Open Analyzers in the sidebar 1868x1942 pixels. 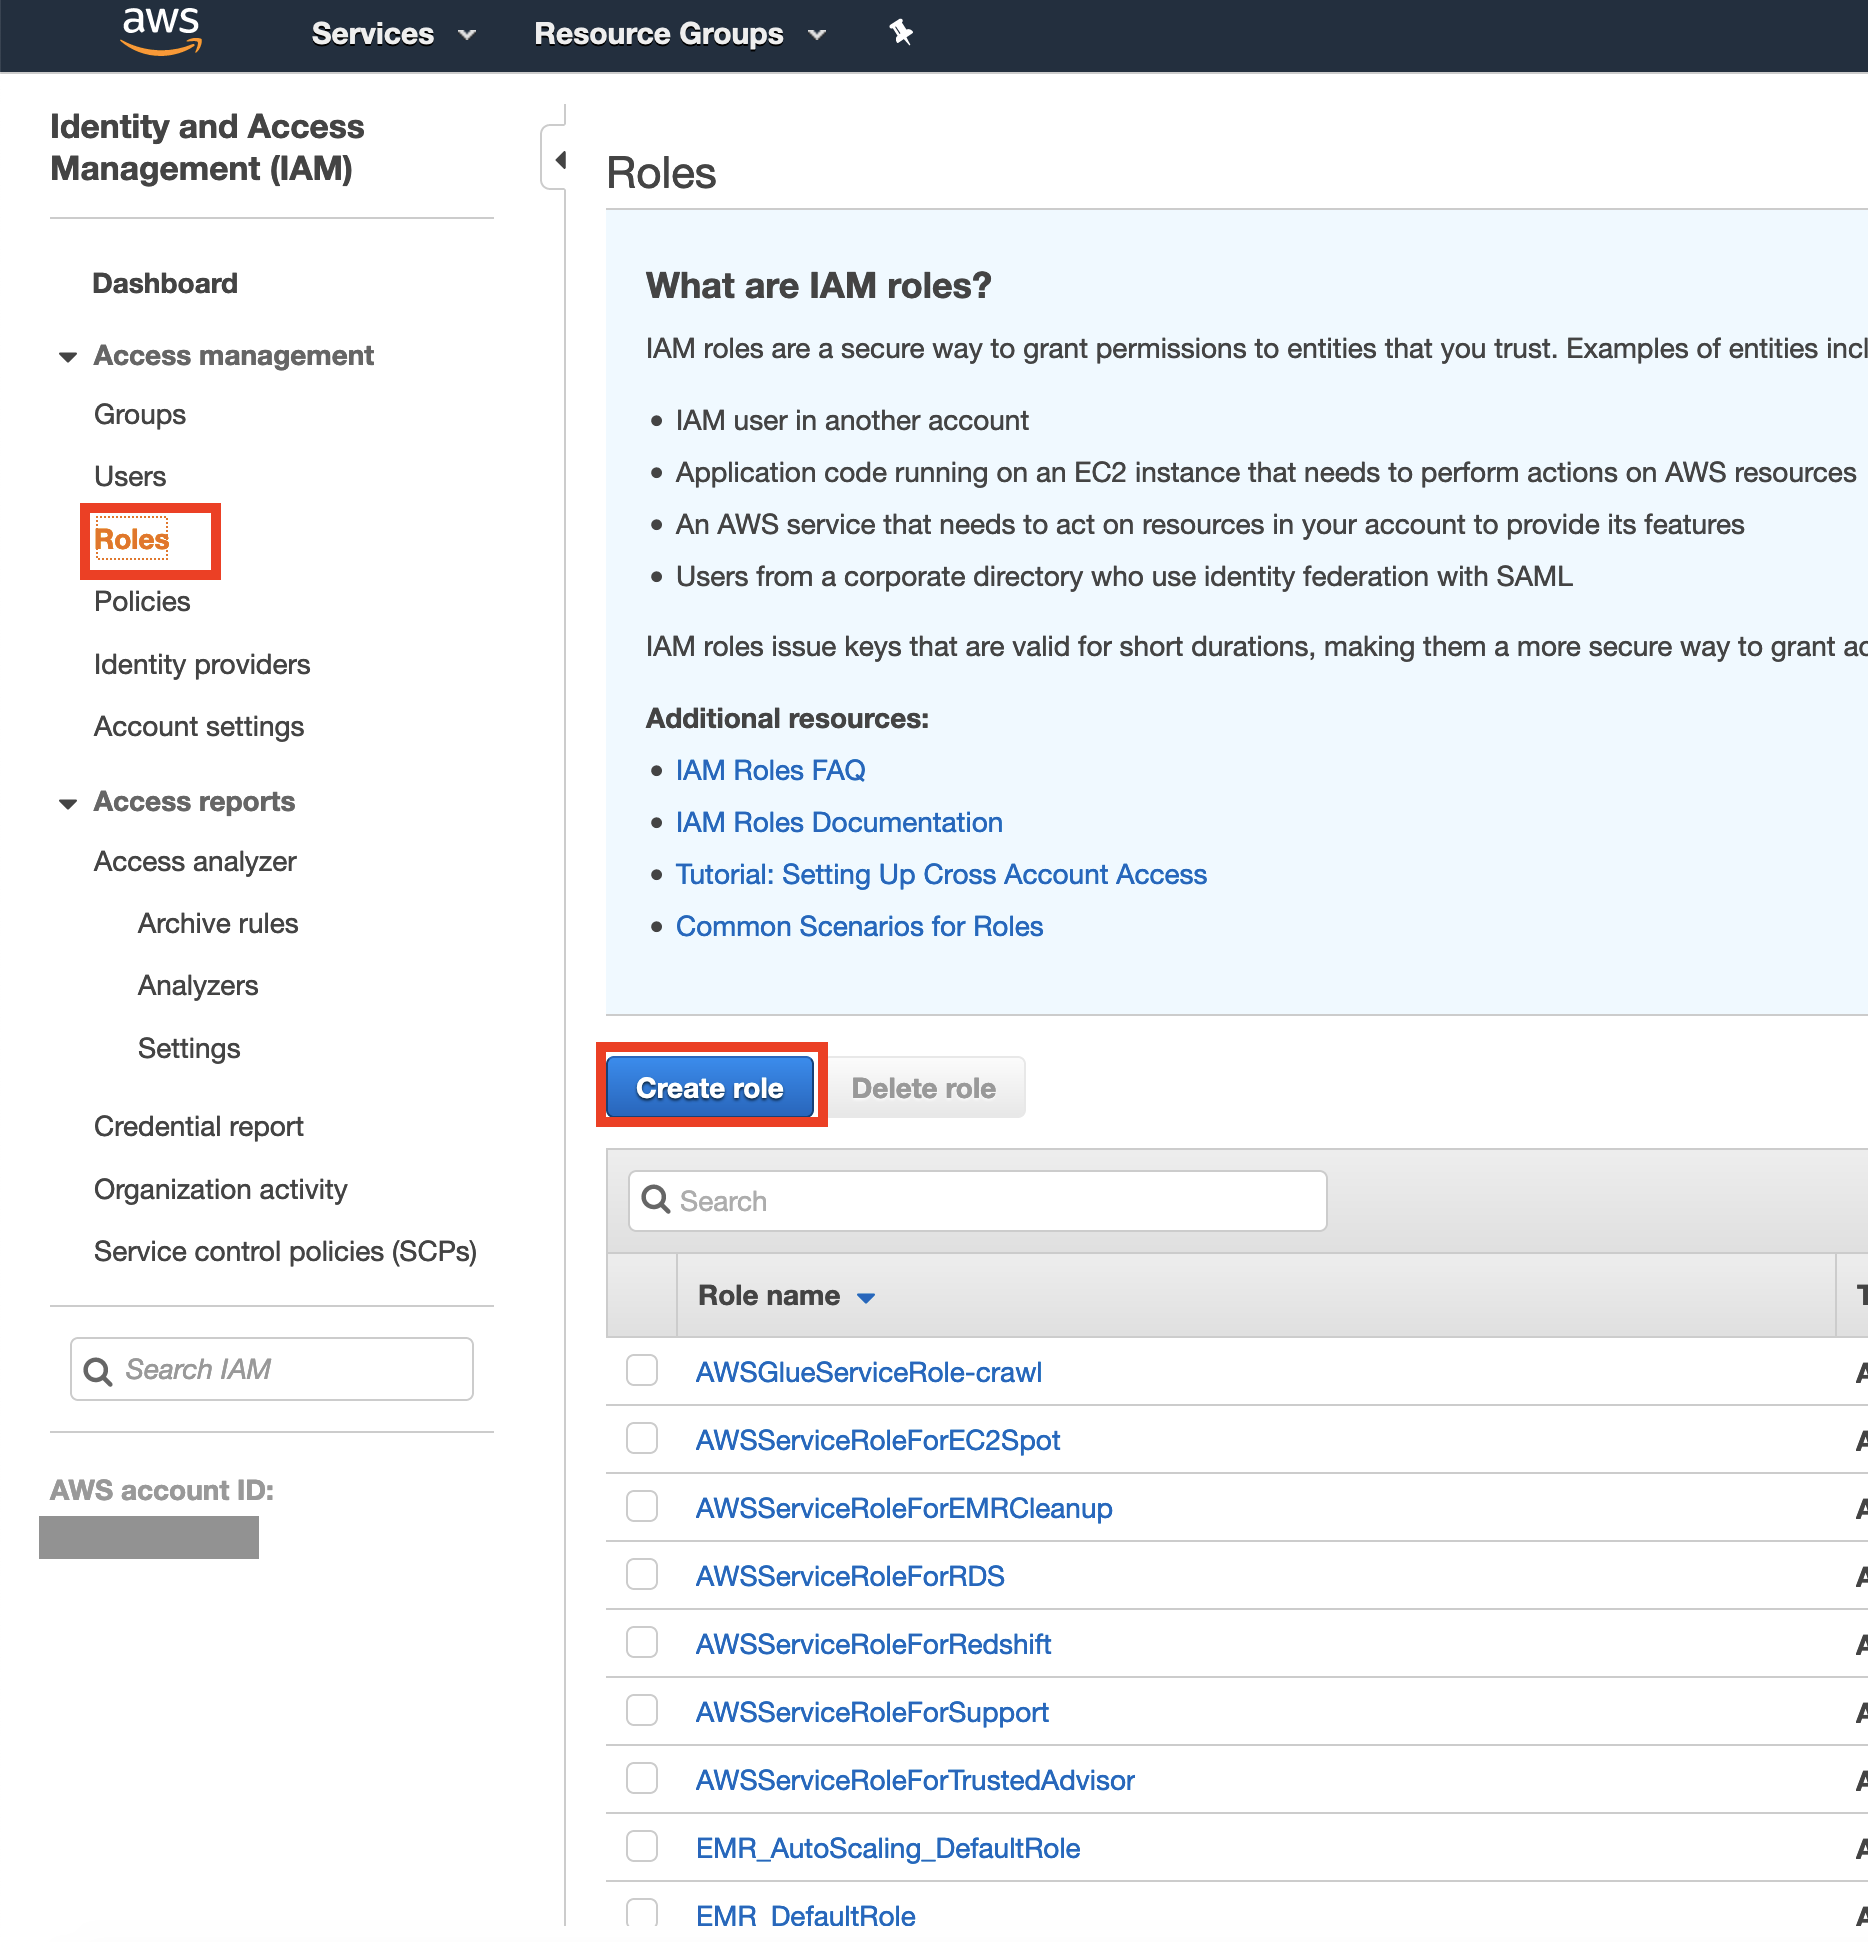(x=198, y=986)
